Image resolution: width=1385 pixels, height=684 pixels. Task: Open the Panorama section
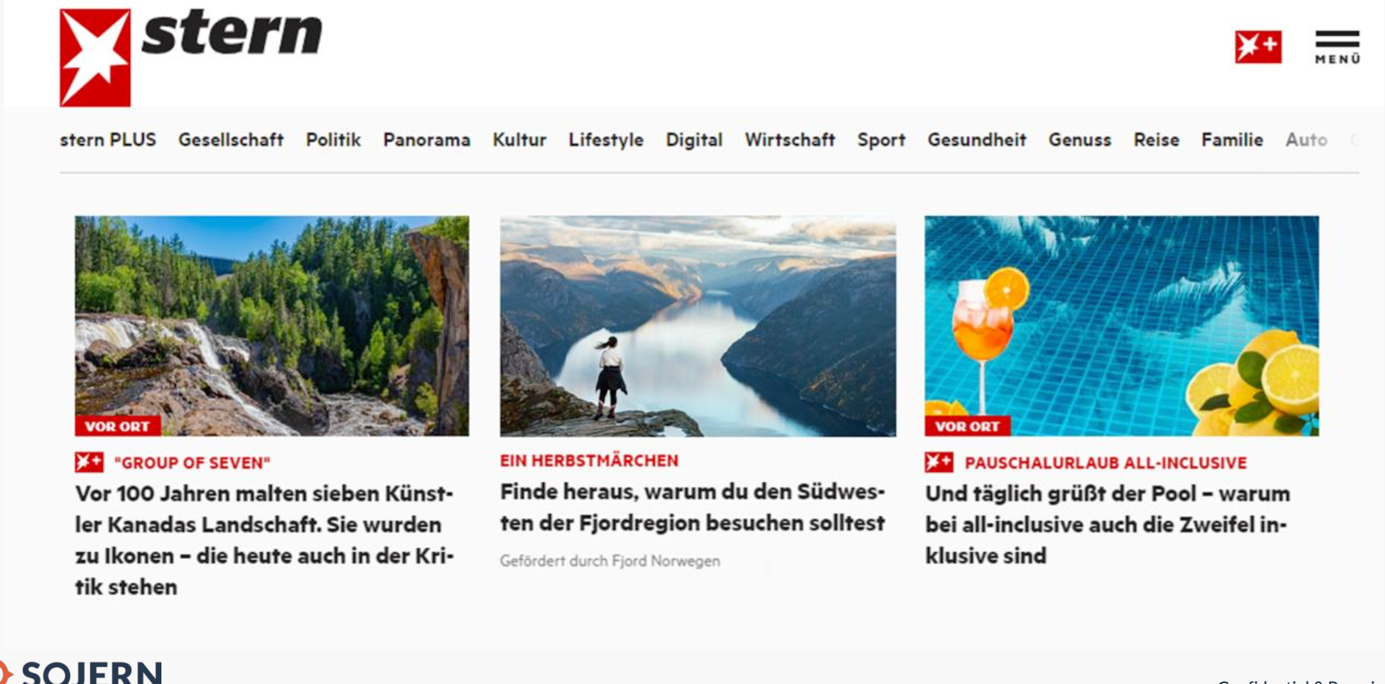(x=426, y=140)
